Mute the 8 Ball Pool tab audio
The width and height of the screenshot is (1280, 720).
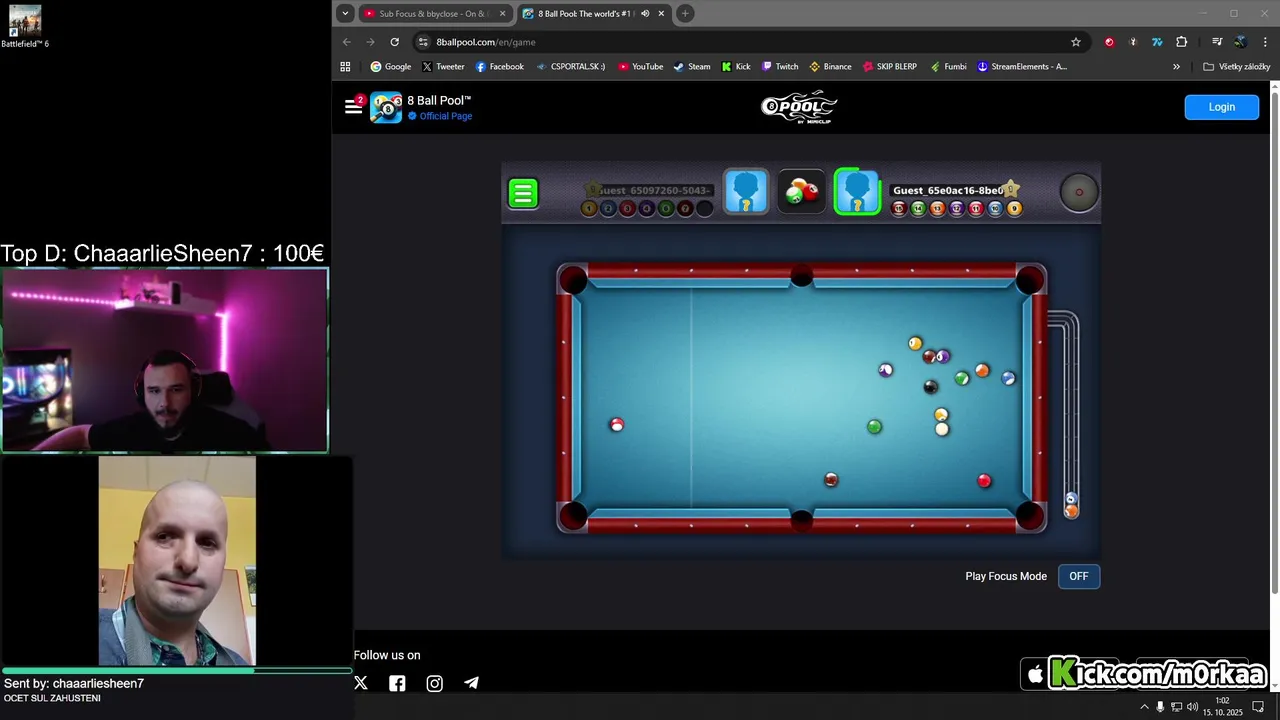pyautogui.click(x=645, y=14)
